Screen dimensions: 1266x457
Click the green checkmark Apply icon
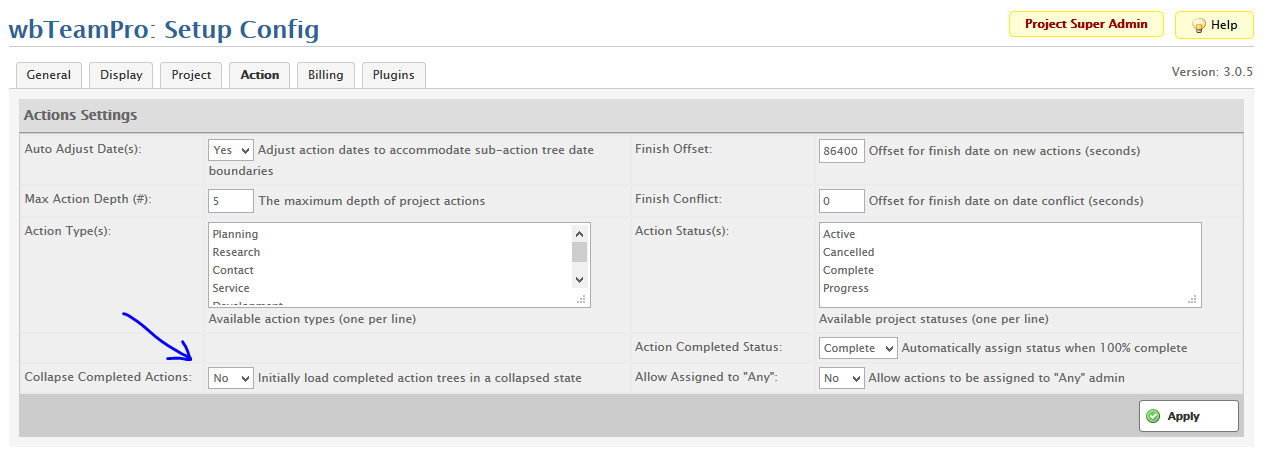point(1153,416)
